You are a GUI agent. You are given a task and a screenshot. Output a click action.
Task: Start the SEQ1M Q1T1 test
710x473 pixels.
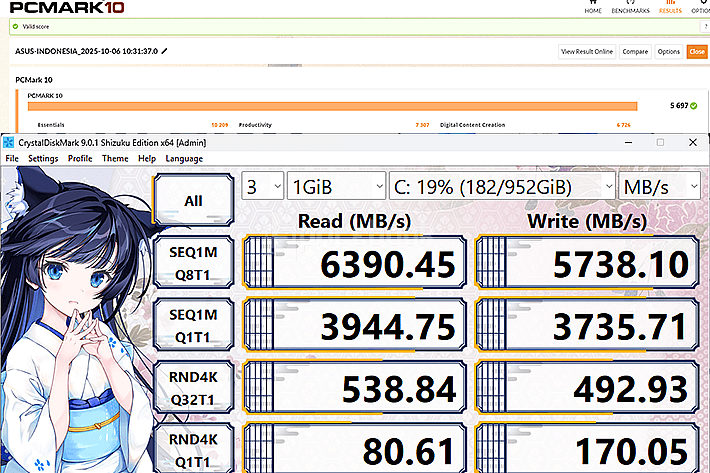(193, 325)
